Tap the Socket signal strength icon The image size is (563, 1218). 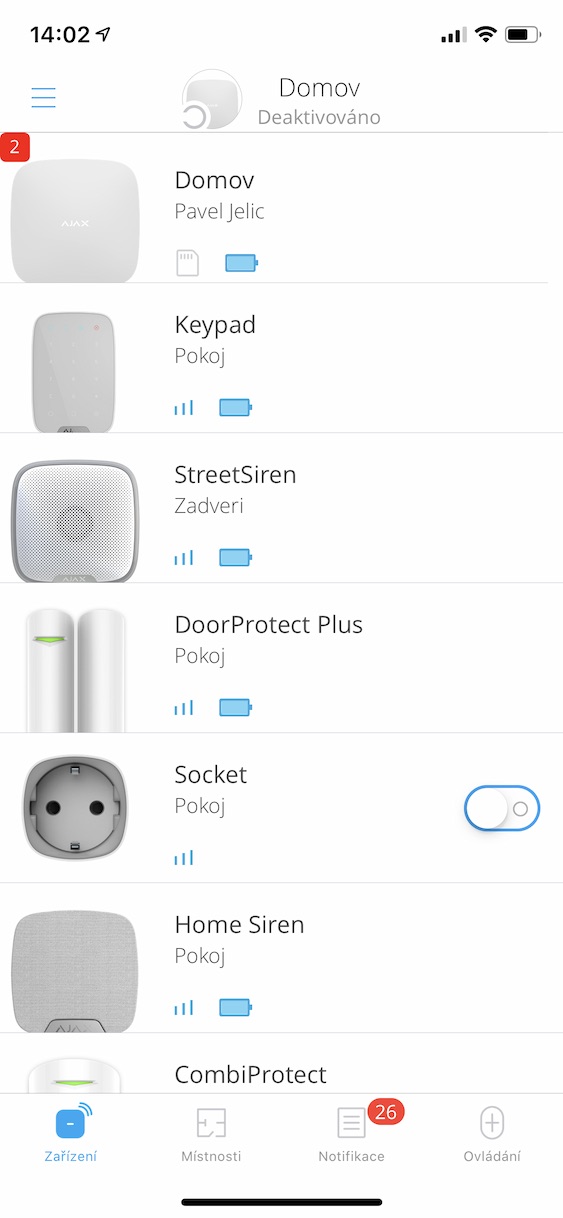(184, 857)
